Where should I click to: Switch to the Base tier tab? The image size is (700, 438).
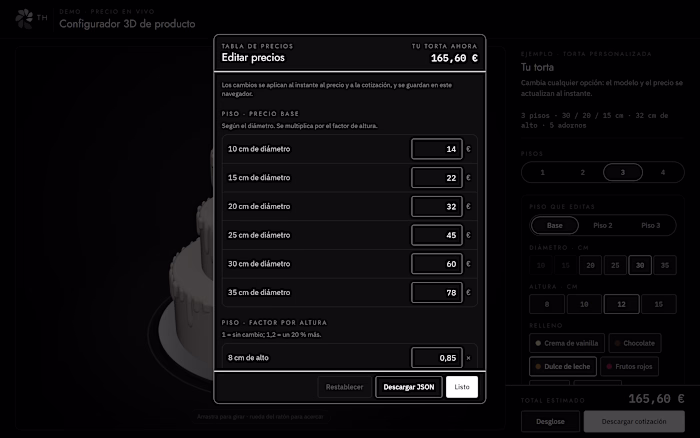click(x=554, y=225)
